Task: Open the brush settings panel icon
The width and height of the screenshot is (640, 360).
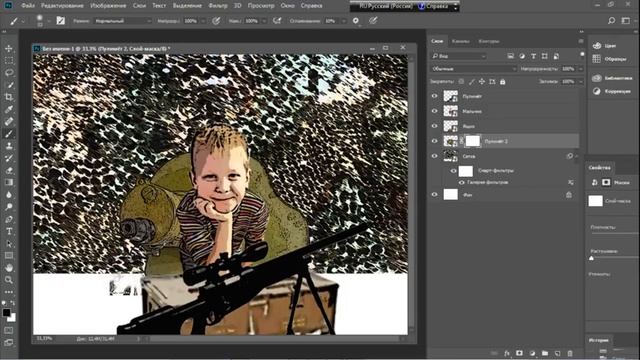Action: (x=60, y=20)
